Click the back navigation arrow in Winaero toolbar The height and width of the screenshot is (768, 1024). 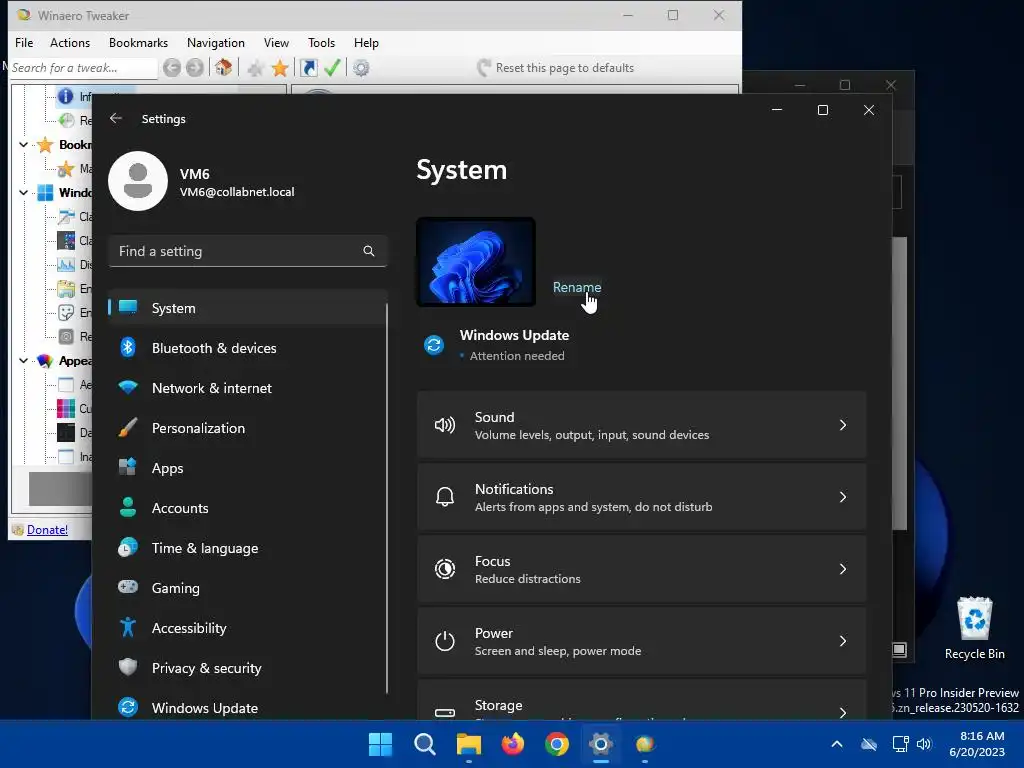[x=172, y=67]
